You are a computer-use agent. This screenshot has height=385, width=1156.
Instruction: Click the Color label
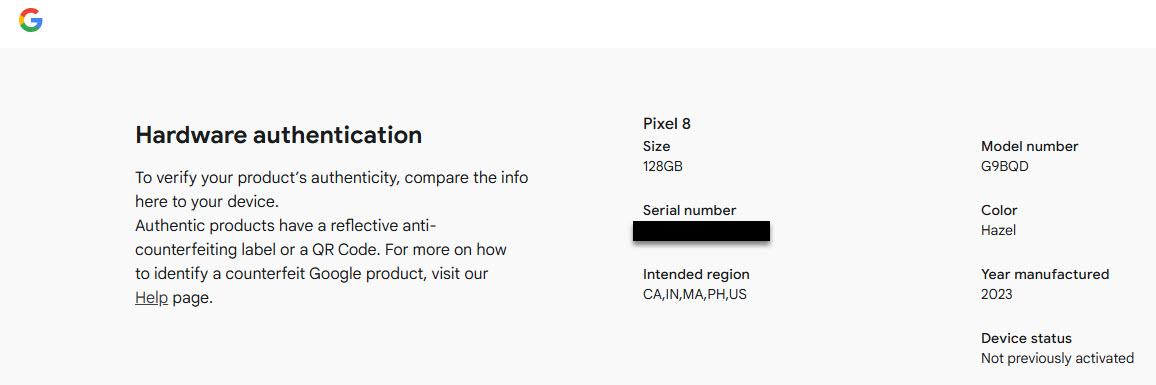click(x=999, y=210)
